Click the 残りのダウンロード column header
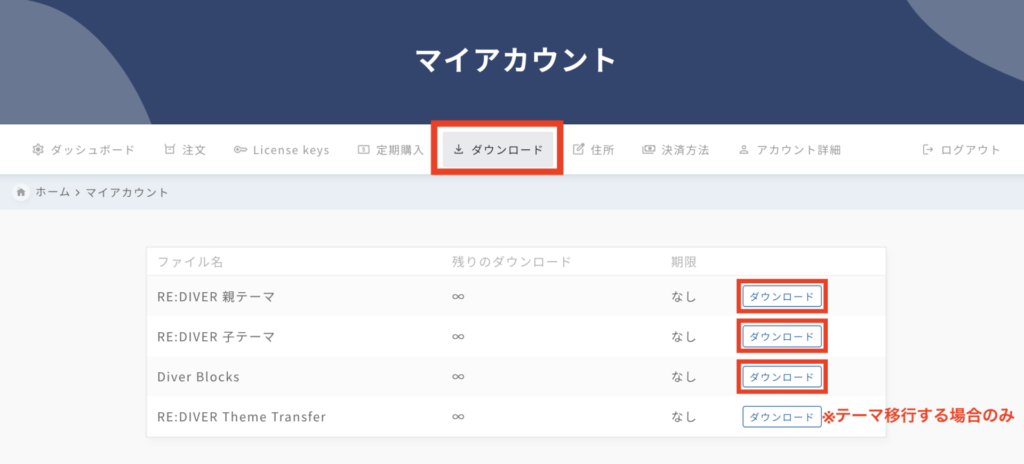This screenshot has width=1024, height=464. pyautogui.click(x=511, y=262)
